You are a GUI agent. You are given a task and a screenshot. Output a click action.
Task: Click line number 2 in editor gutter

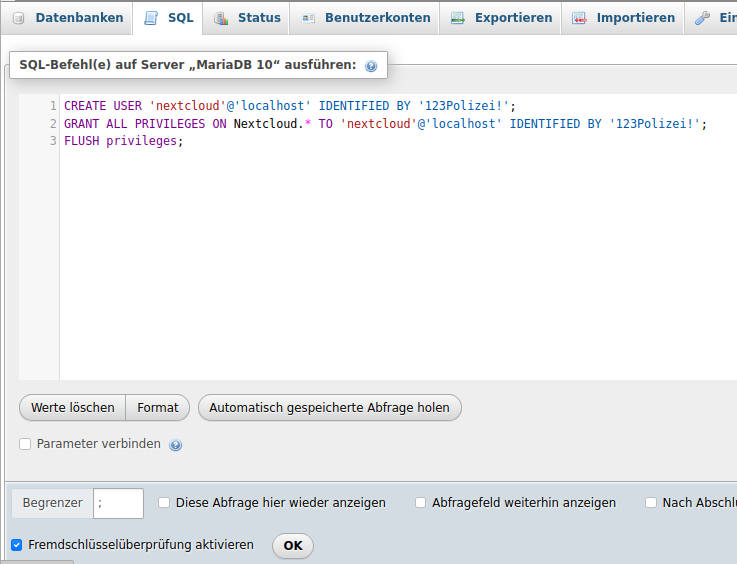pos(53,124)
